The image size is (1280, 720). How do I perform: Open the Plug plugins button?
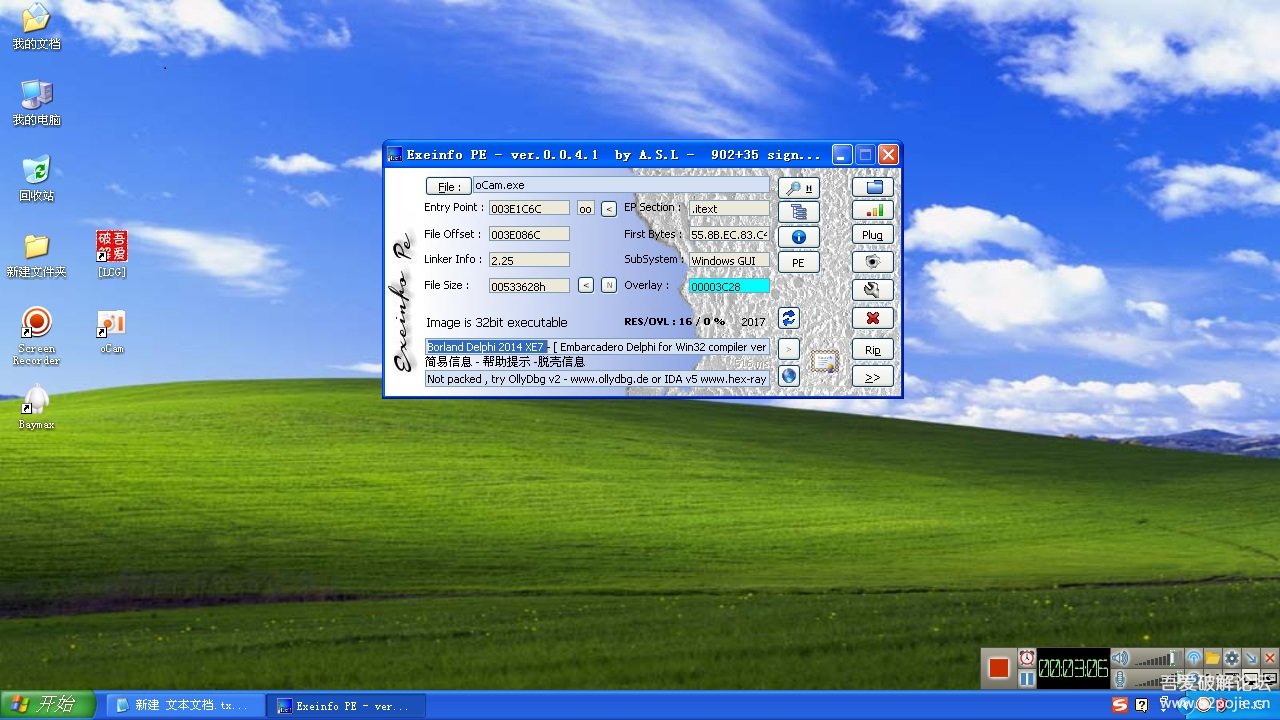coord(873,235)
